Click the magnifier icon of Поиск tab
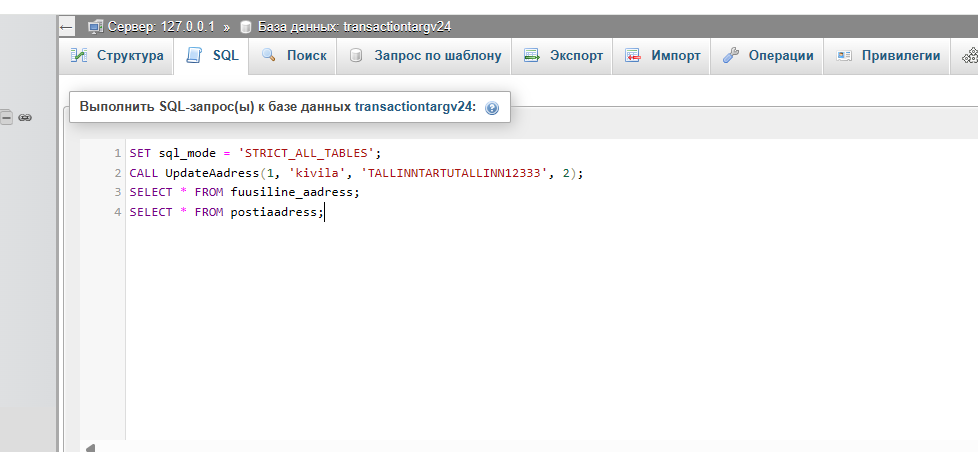978x452 pixels. click(268, 55)
